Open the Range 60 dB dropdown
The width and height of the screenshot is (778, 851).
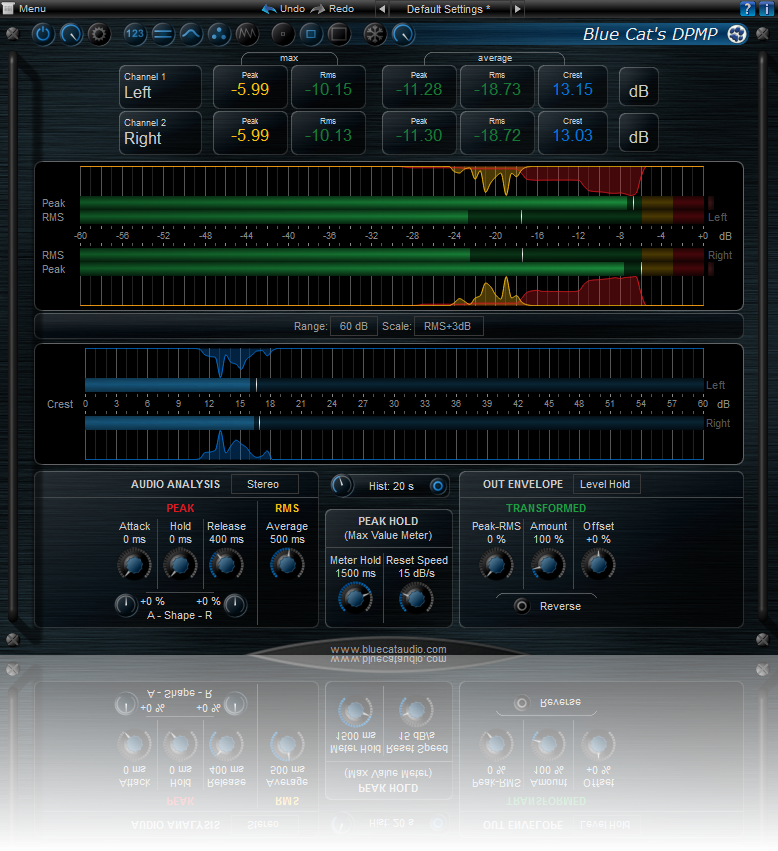tap(353, 326)
